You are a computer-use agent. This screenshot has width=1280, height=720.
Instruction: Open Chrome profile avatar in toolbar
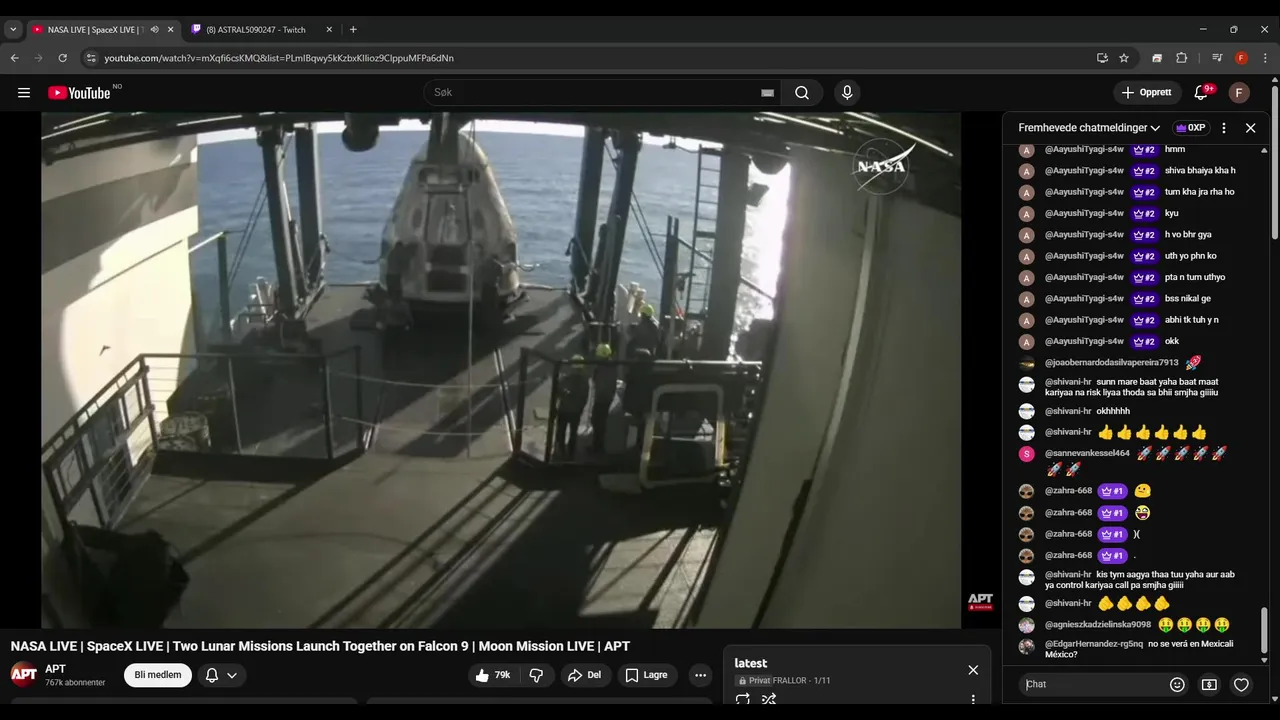pos(1241,58)
